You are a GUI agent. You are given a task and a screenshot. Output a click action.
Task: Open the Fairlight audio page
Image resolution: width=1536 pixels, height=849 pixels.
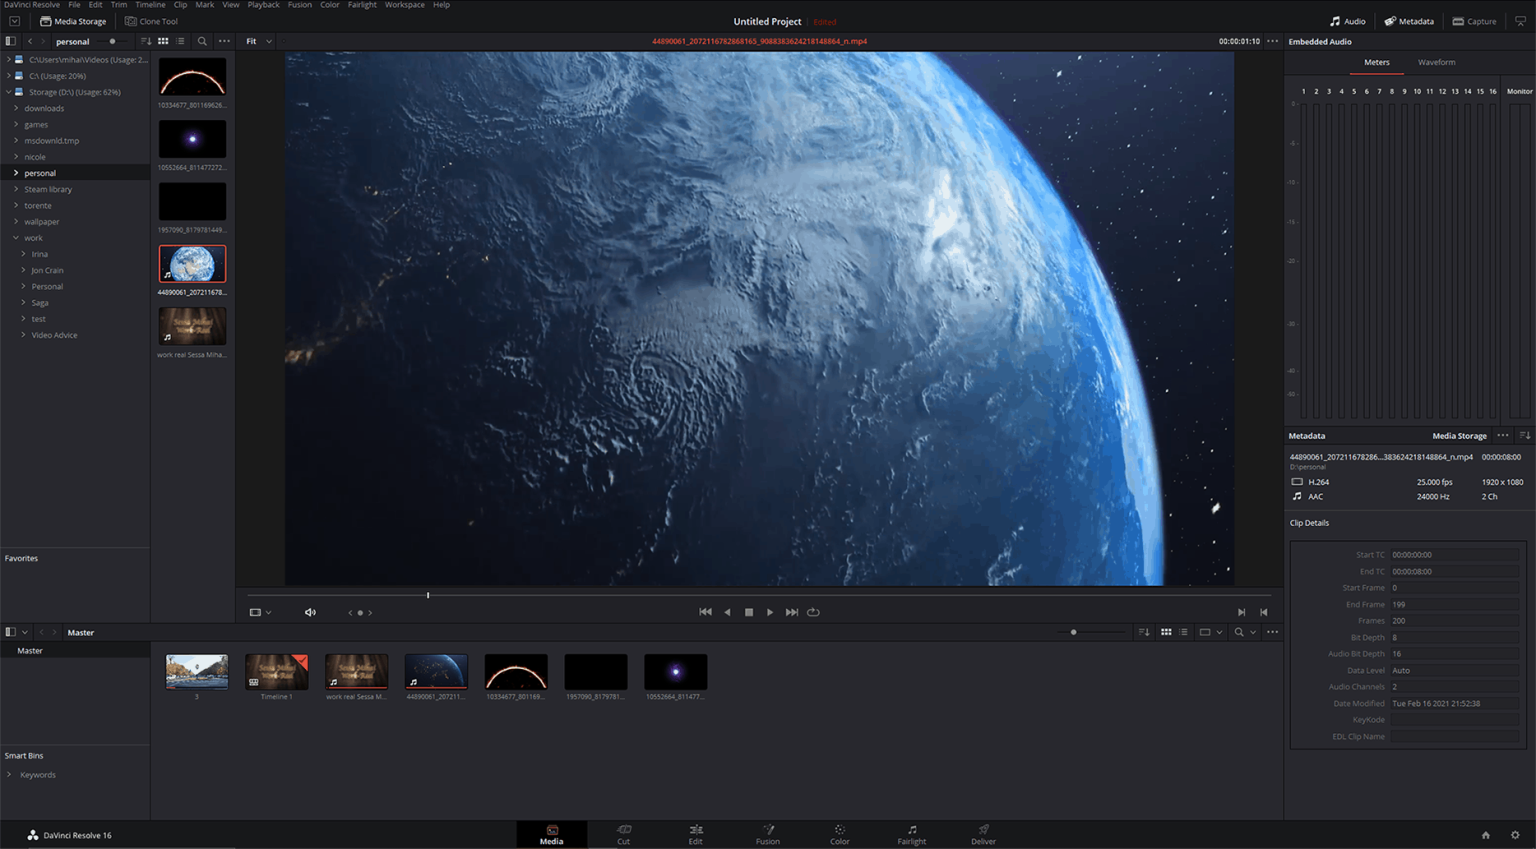pos(911,834)
